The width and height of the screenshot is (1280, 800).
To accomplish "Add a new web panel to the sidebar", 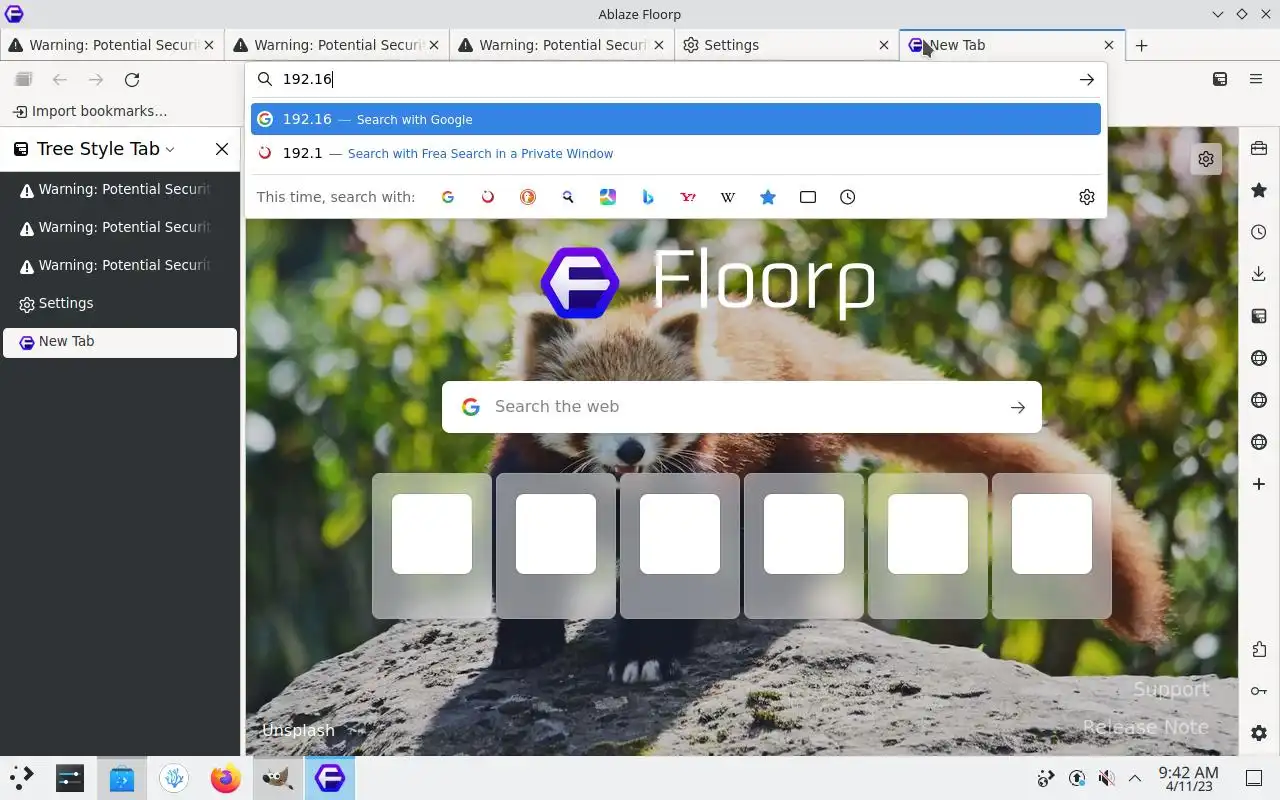I will [x=1259, y=484].
